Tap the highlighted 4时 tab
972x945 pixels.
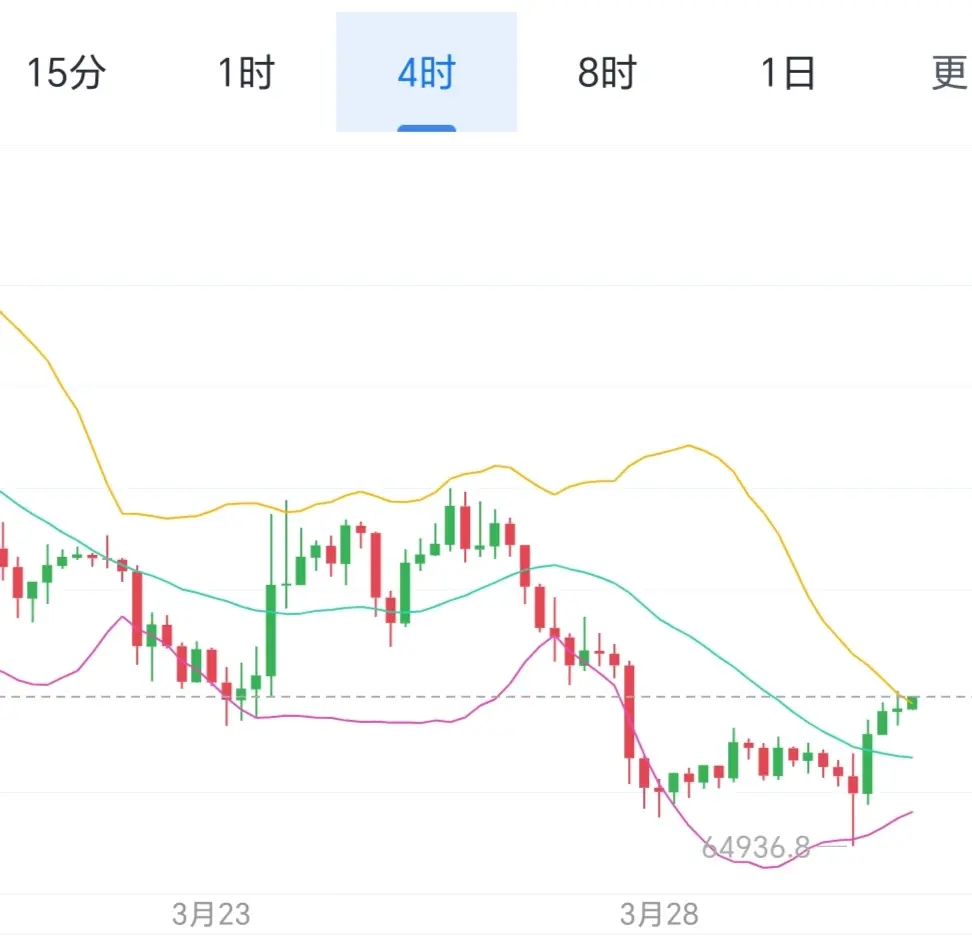(426, 73)
